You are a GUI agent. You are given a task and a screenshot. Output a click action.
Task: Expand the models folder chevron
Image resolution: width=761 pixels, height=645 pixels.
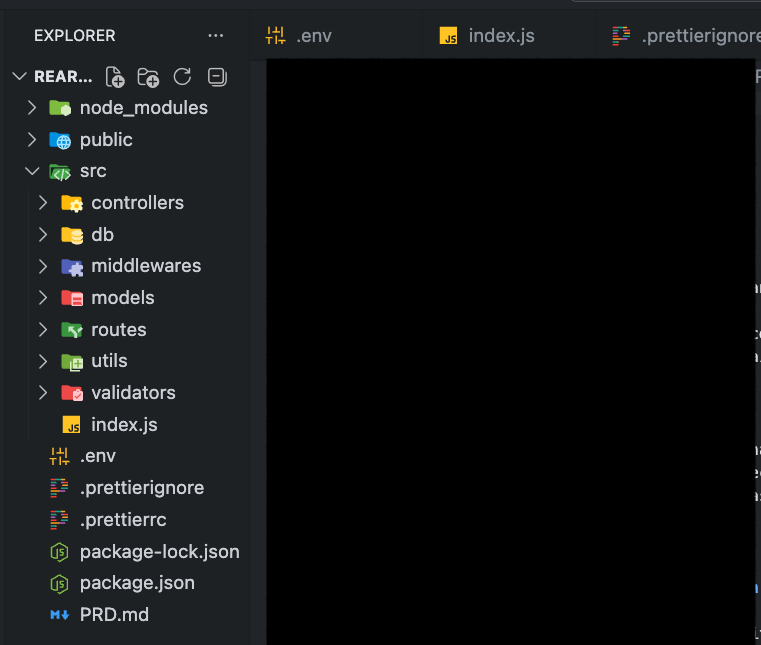[x=43, y=298]
